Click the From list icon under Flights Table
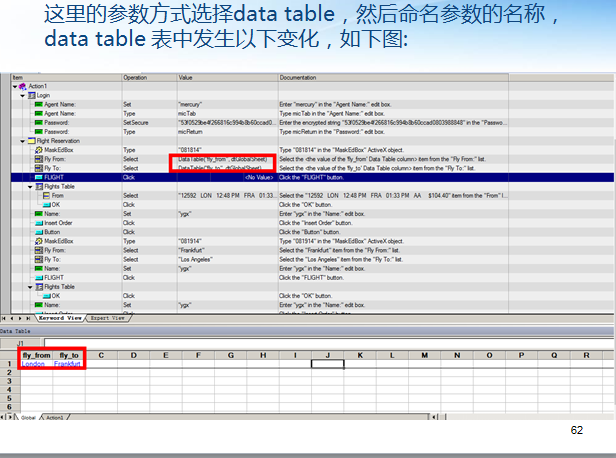 pos(46,196)
